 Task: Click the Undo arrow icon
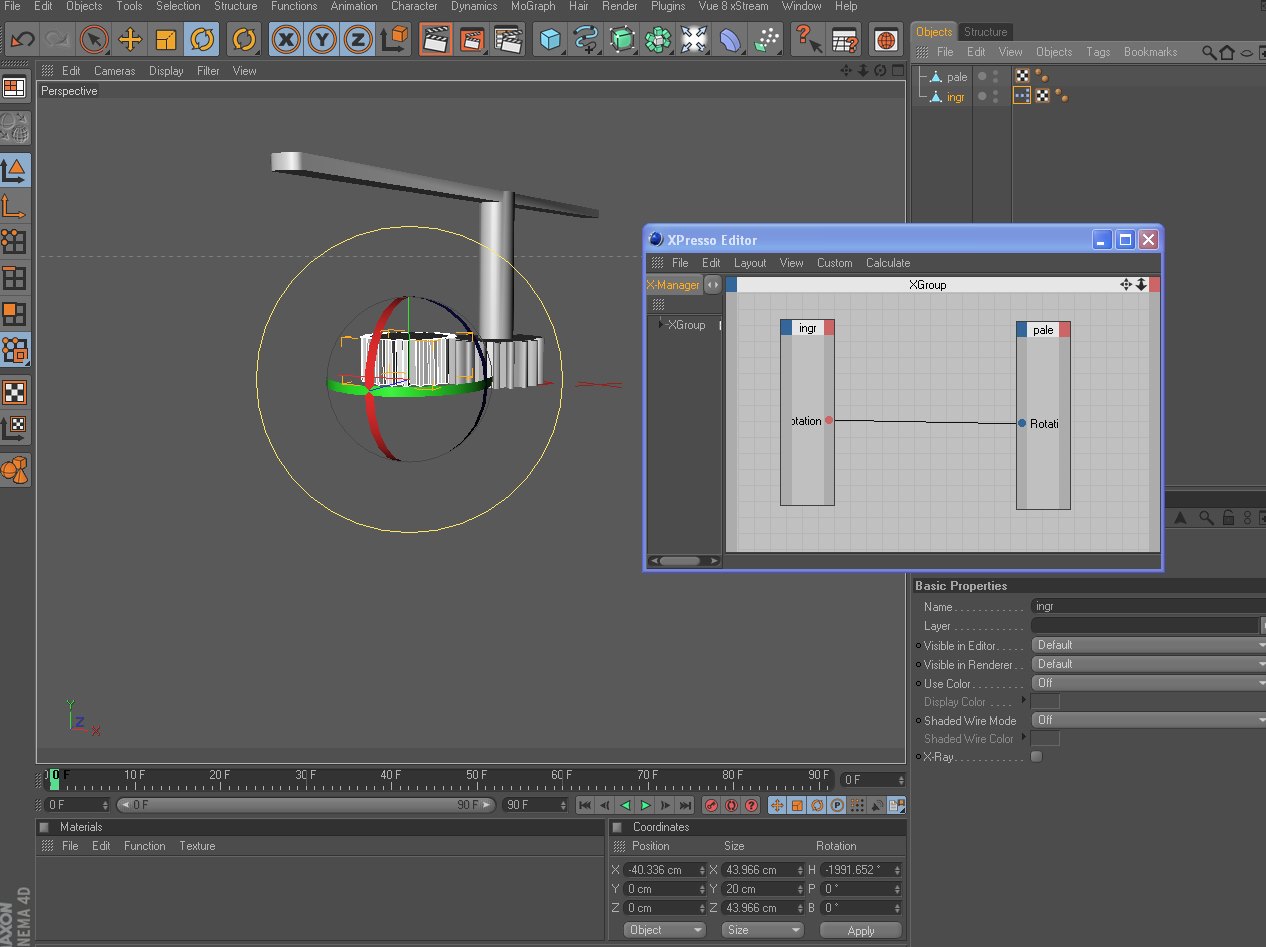click(x=22, y=40)
